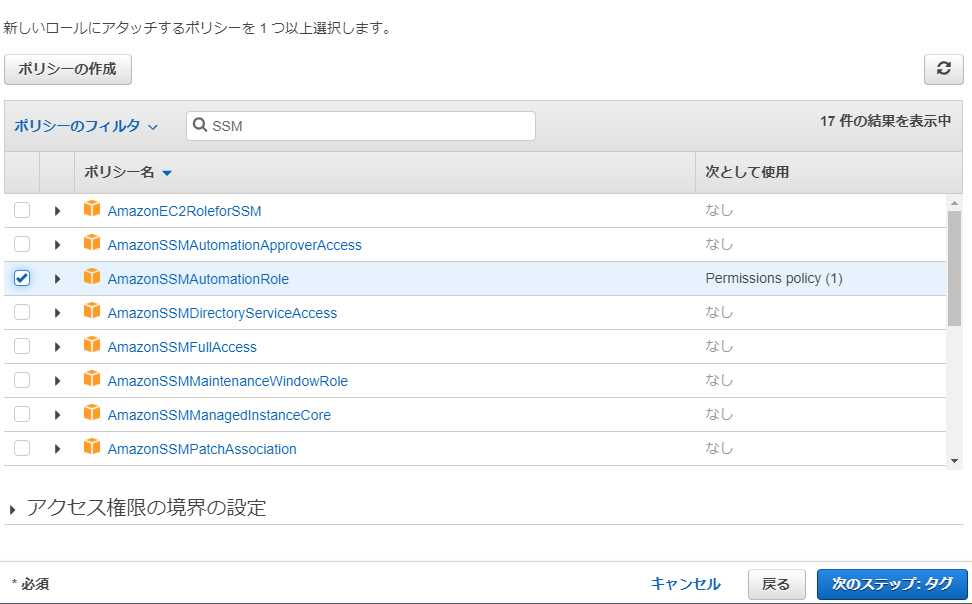
Task: Click the policy icon next to AmazonSSMAutomationRole
Action: pyautogui.click(x=92, y=277)
